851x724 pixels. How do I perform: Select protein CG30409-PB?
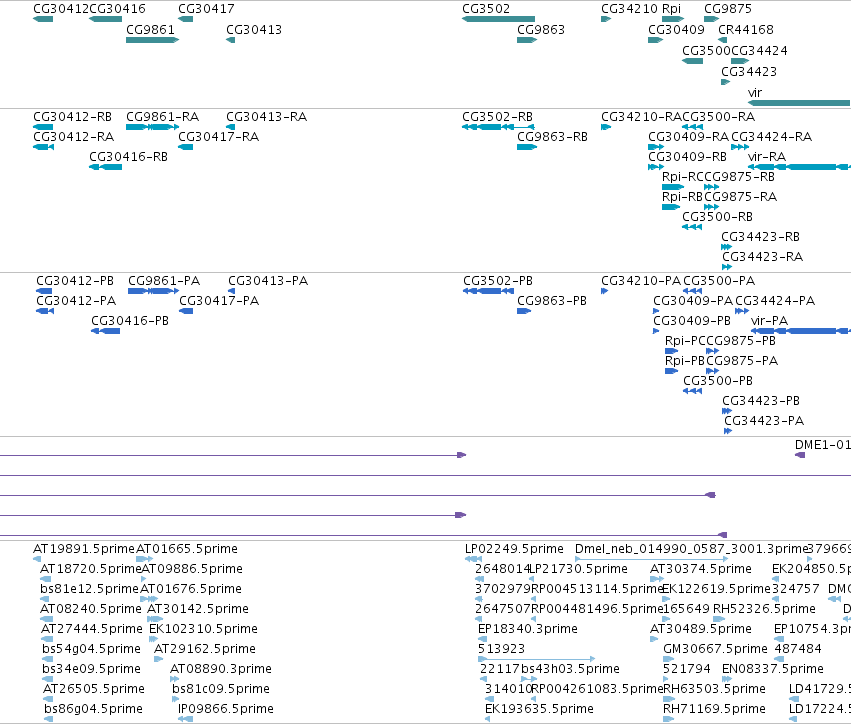[692, 321]
